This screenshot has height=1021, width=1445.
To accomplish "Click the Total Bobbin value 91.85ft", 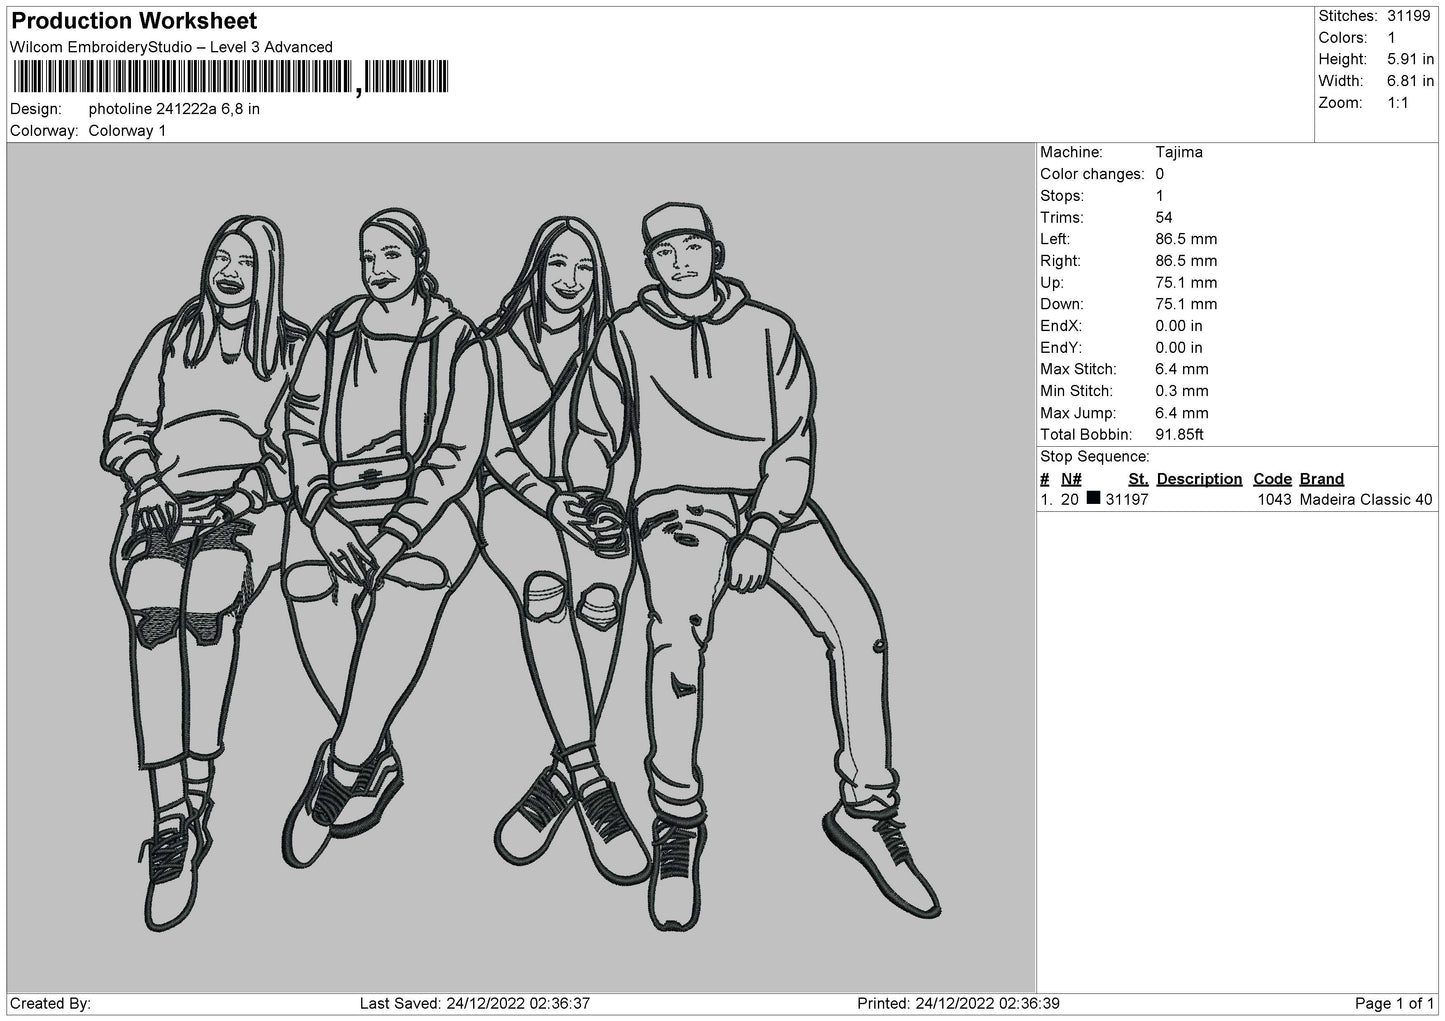I will (1179, 435).
